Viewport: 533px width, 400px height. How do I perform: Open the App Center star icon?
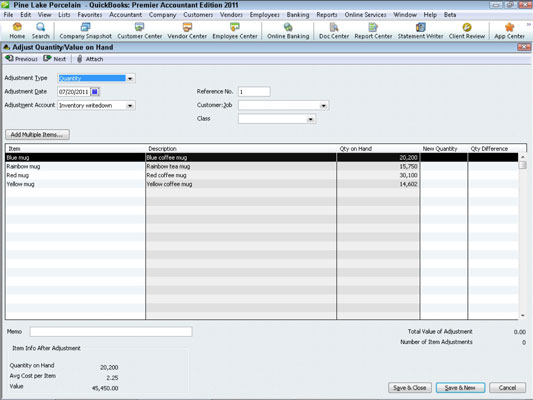click(x=509, y=27)
